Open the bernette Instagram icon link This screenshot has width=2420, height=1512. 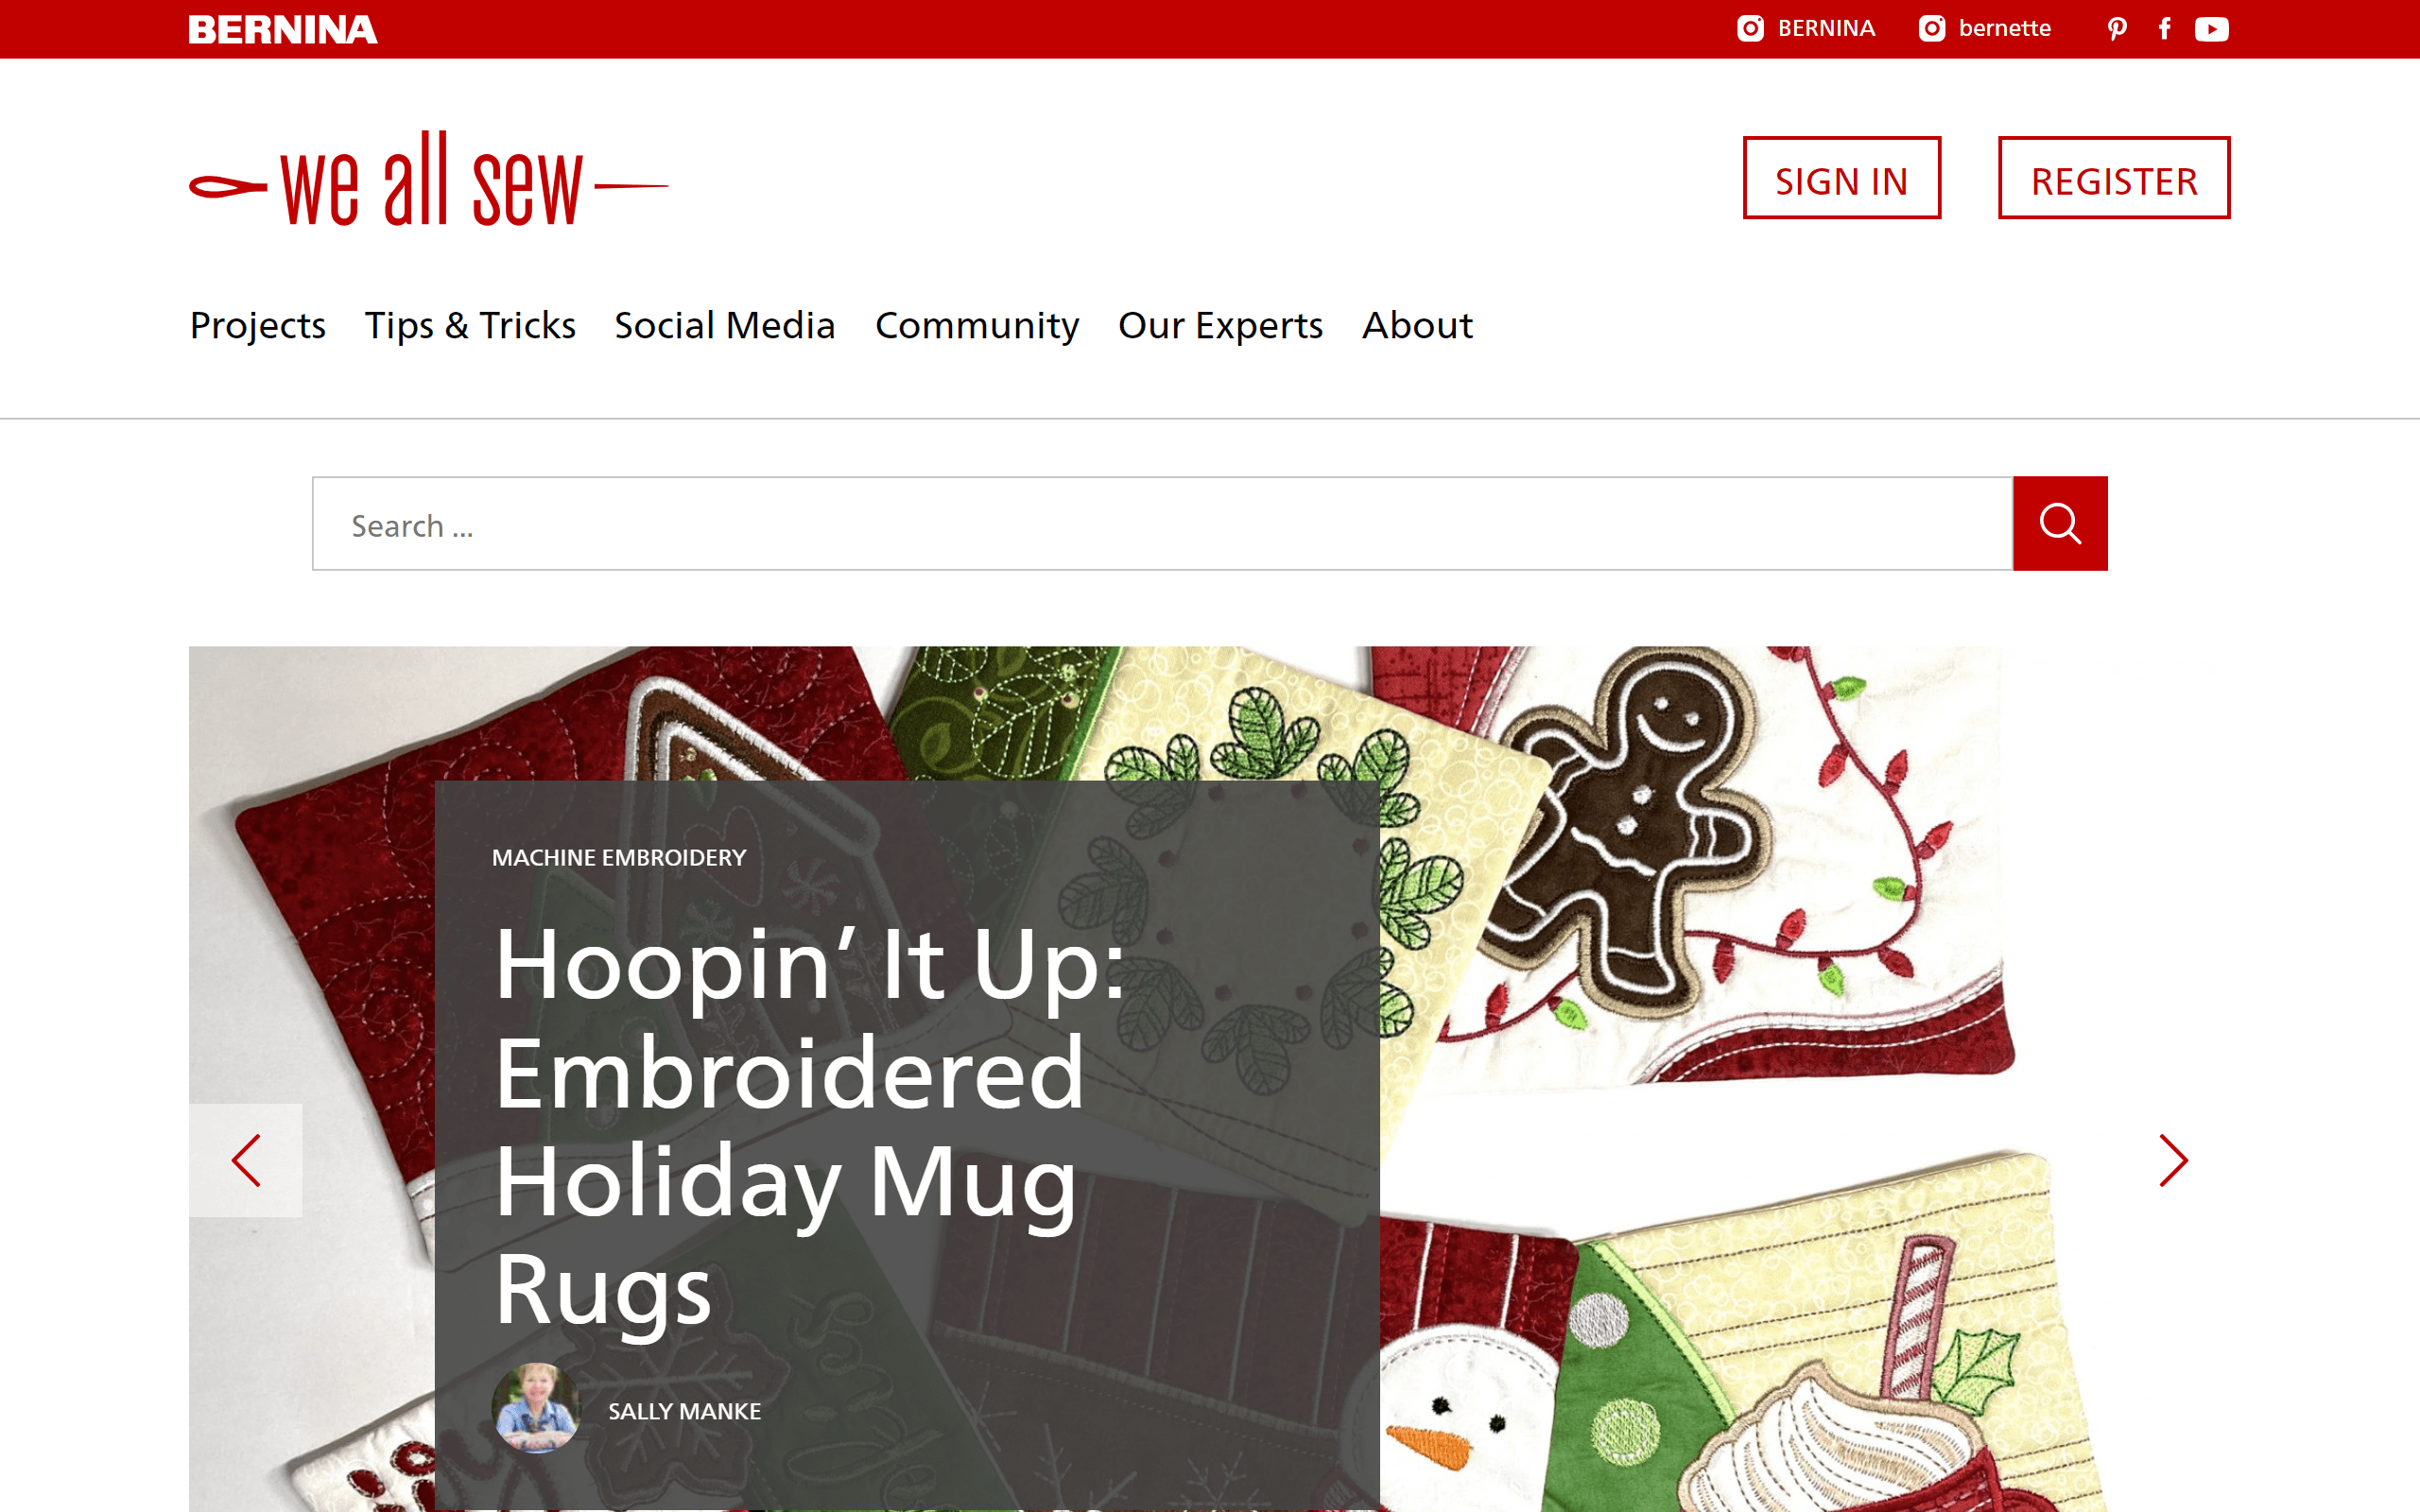pos(1932,28)
